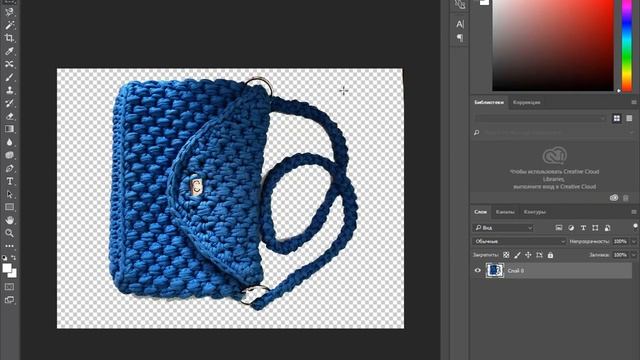Switch Libraries to grid view
This screenshot has width=640, height=360.
tap(617, 118)
